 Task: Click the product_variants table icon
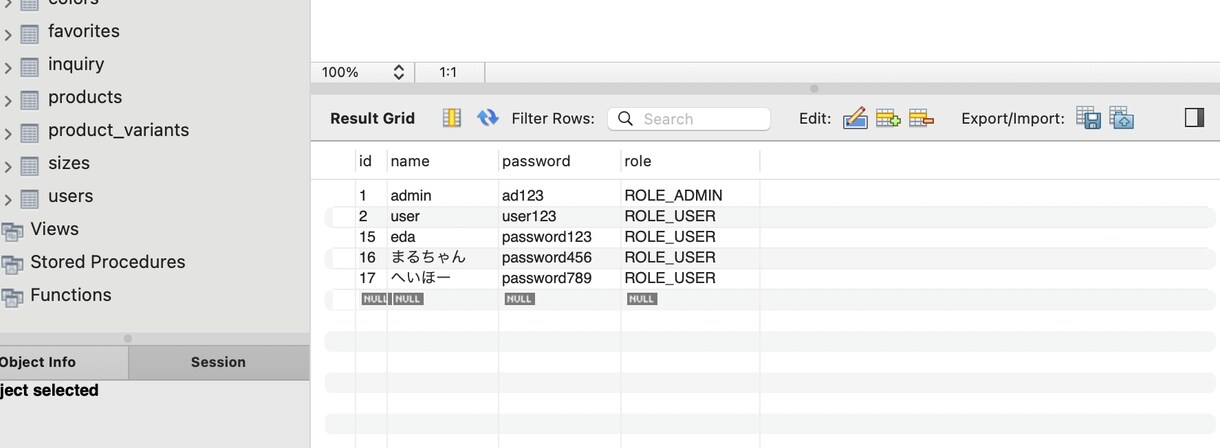click(x=30, y=132)
